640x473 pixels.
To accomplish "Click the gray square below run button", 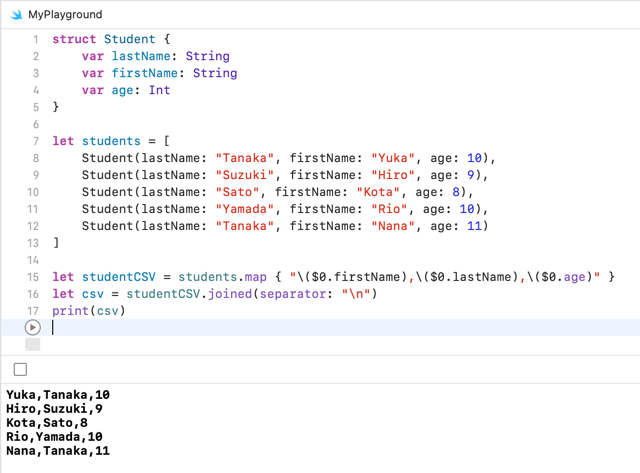I will (32, 345).
